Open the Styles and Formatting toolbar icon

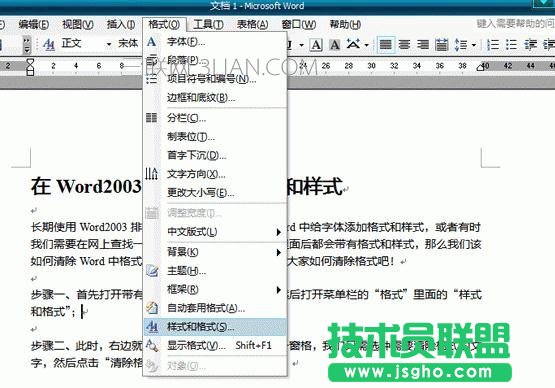[48, 45]
